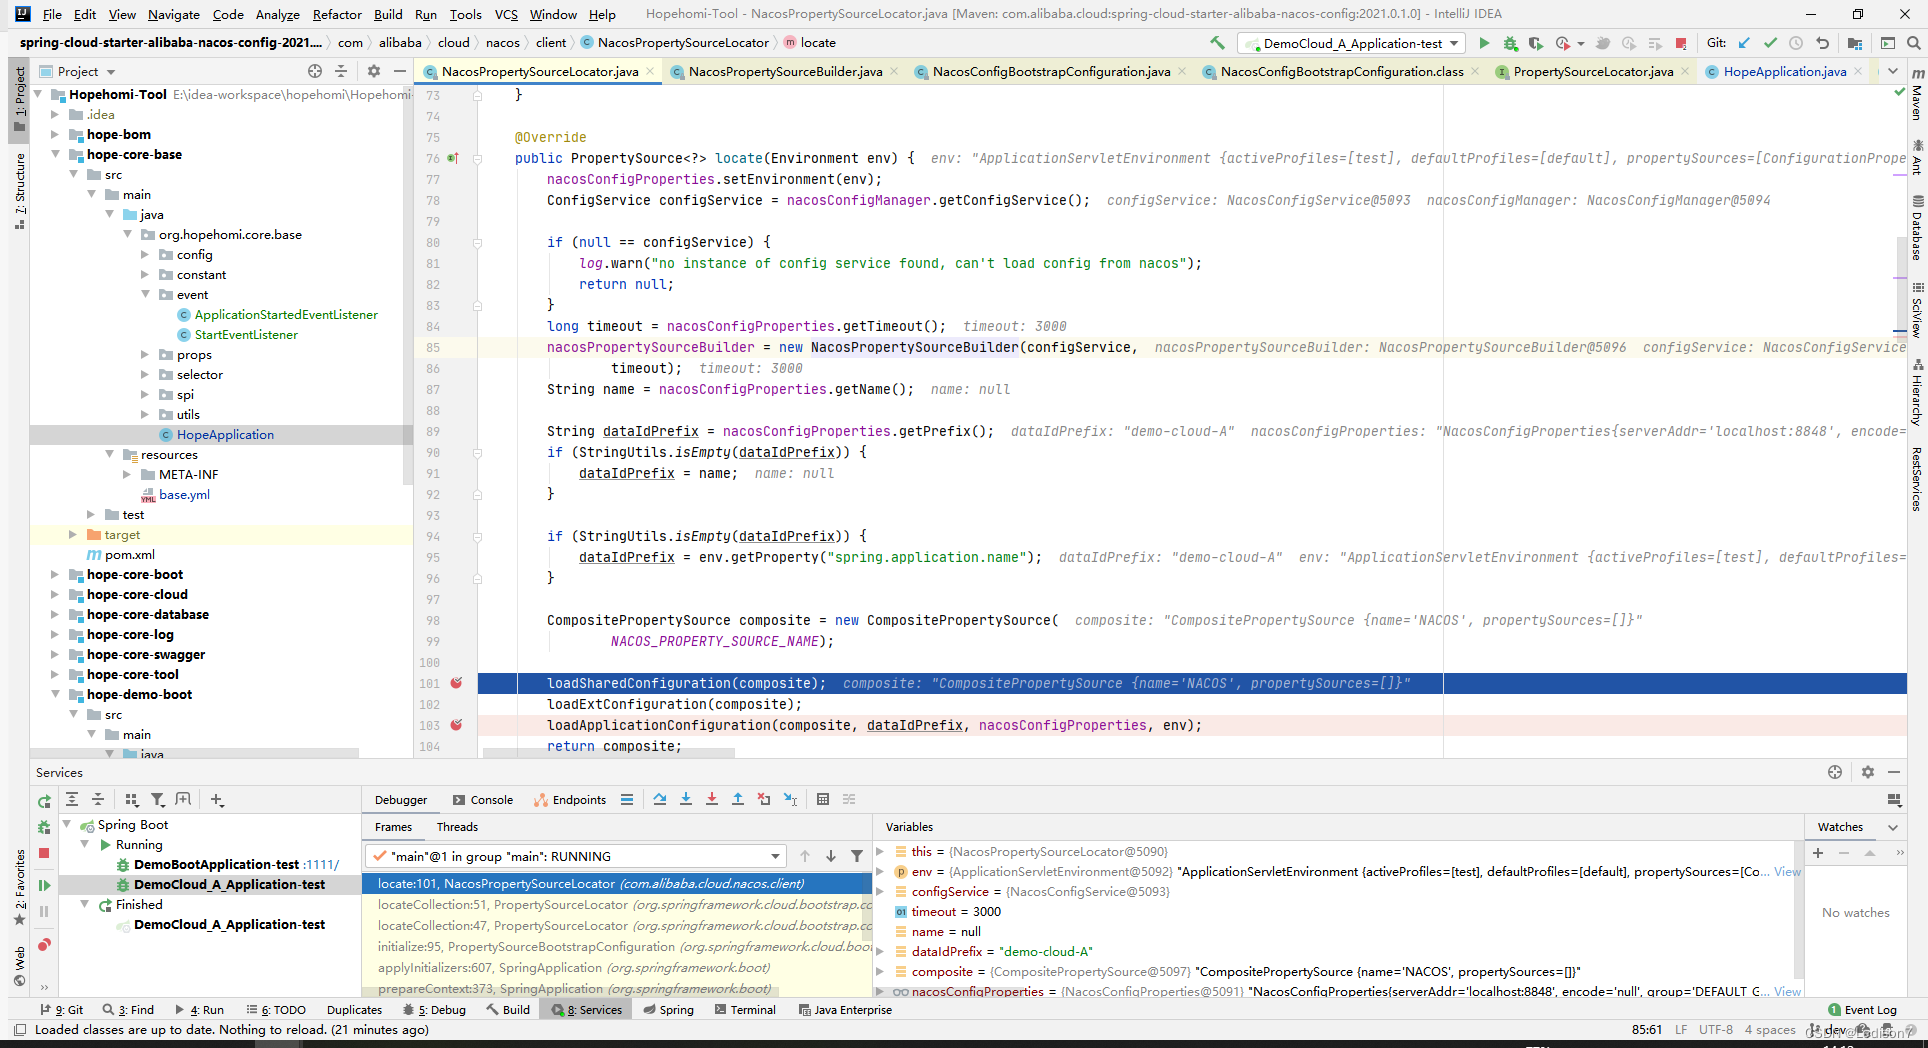Select locateCollection:51 stack frame
The height and width of the screenshot is (1048, 1928).
[617, 905]
